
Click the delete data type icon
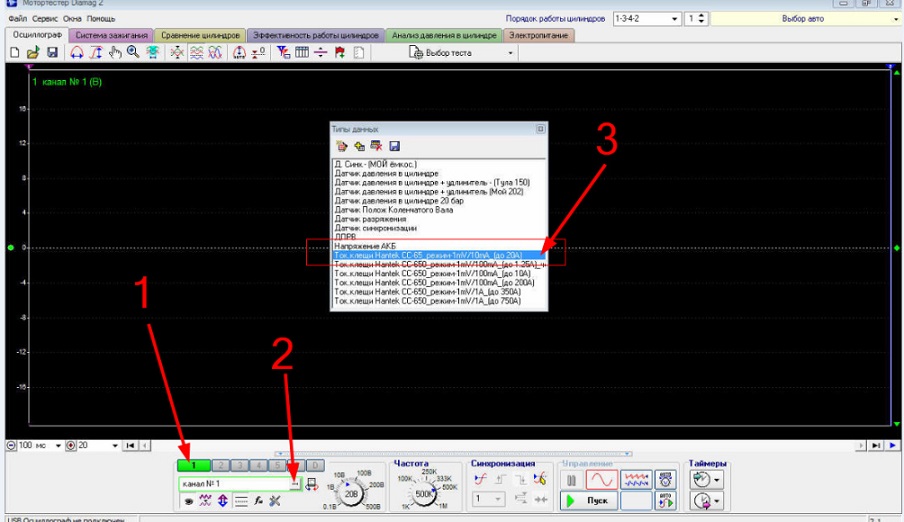tap(376, 146)
